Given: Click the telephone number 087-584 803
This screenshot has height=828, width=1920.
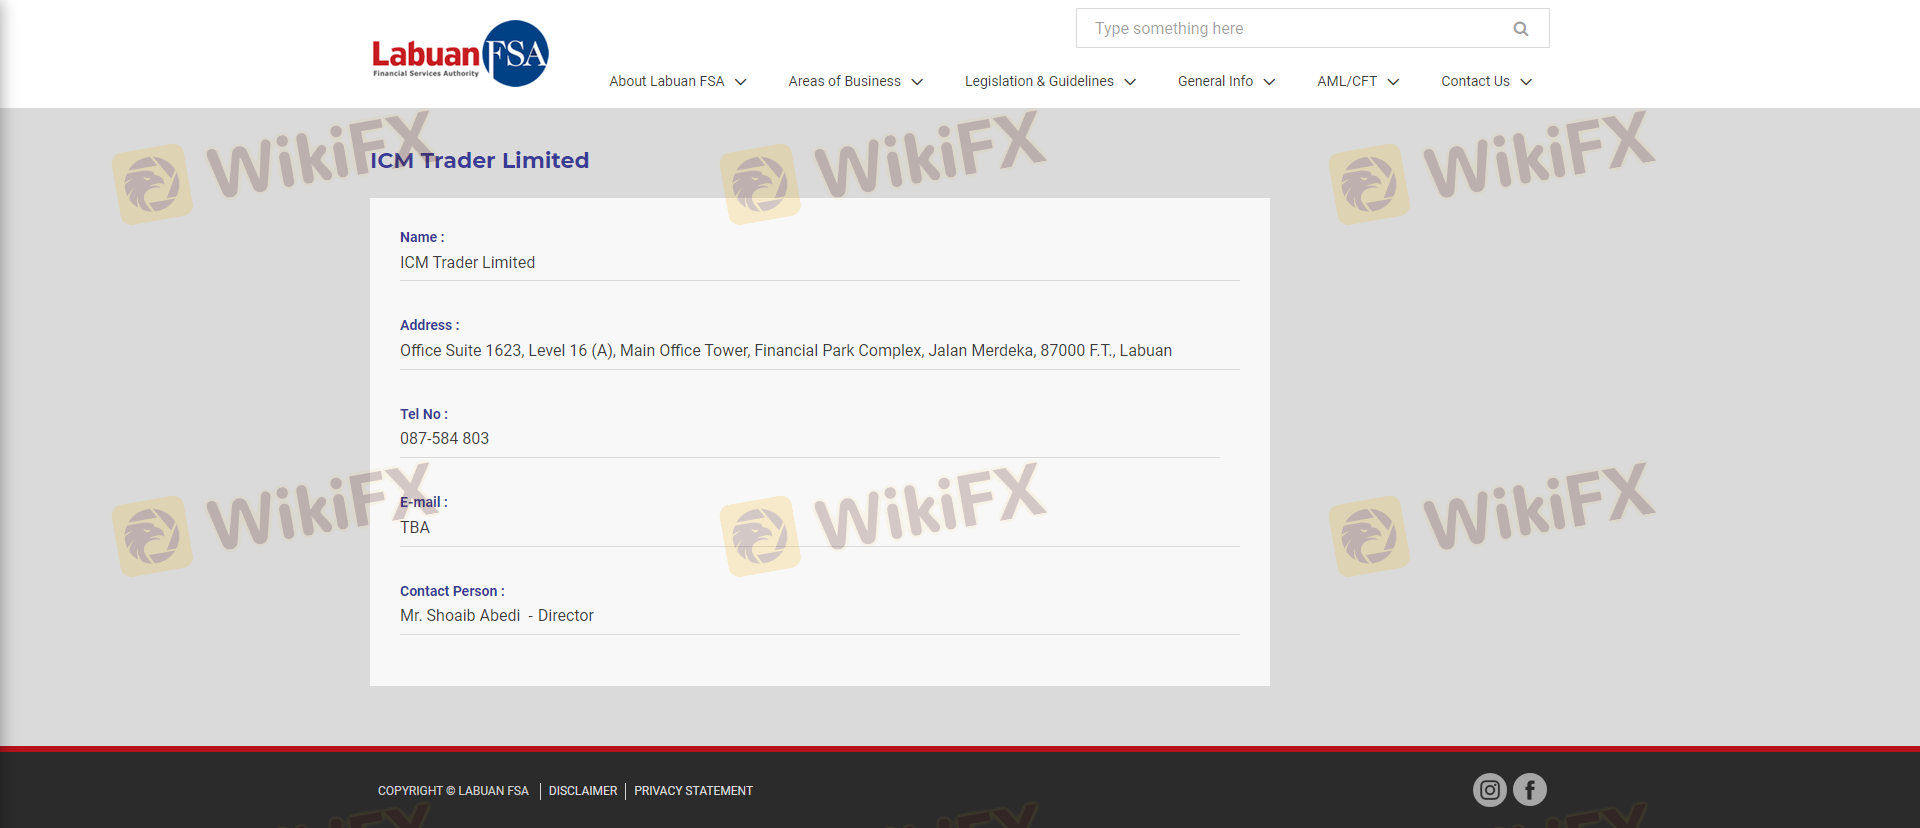Looking at the screenshot, I should tap(444, 438).
